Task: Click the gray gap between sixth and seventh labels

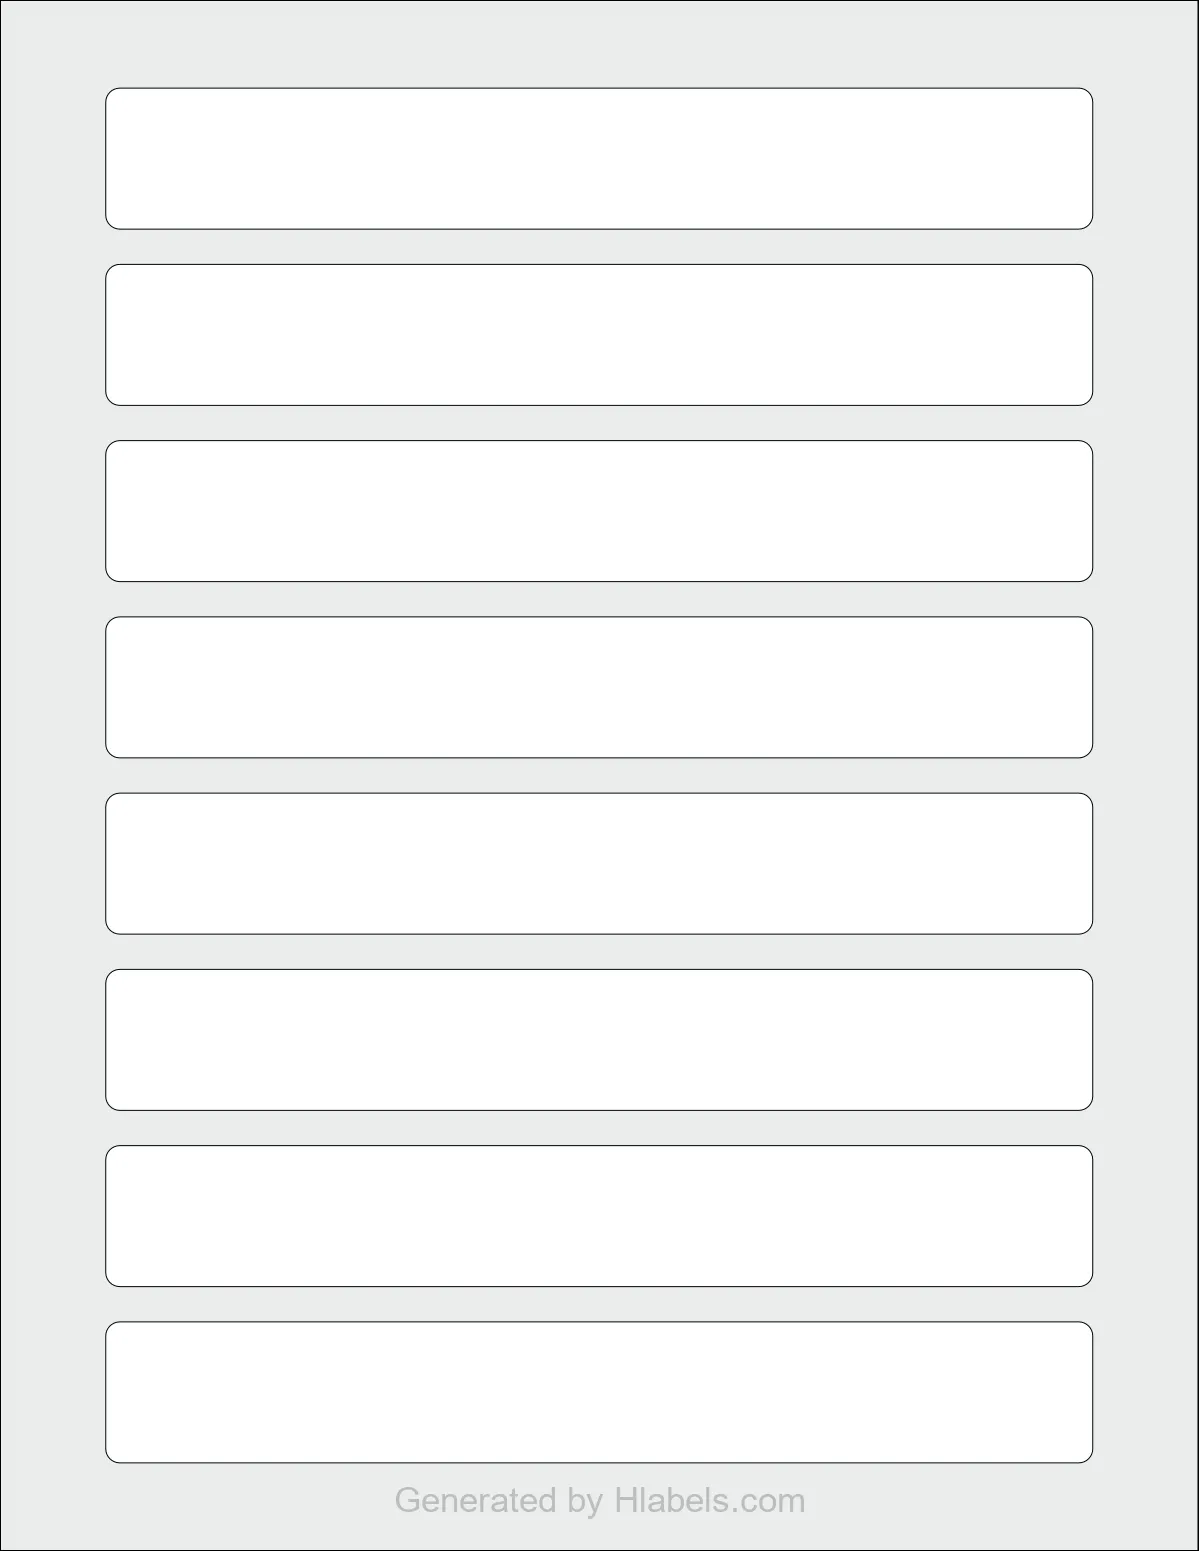Action: (x=599, y=1128)
